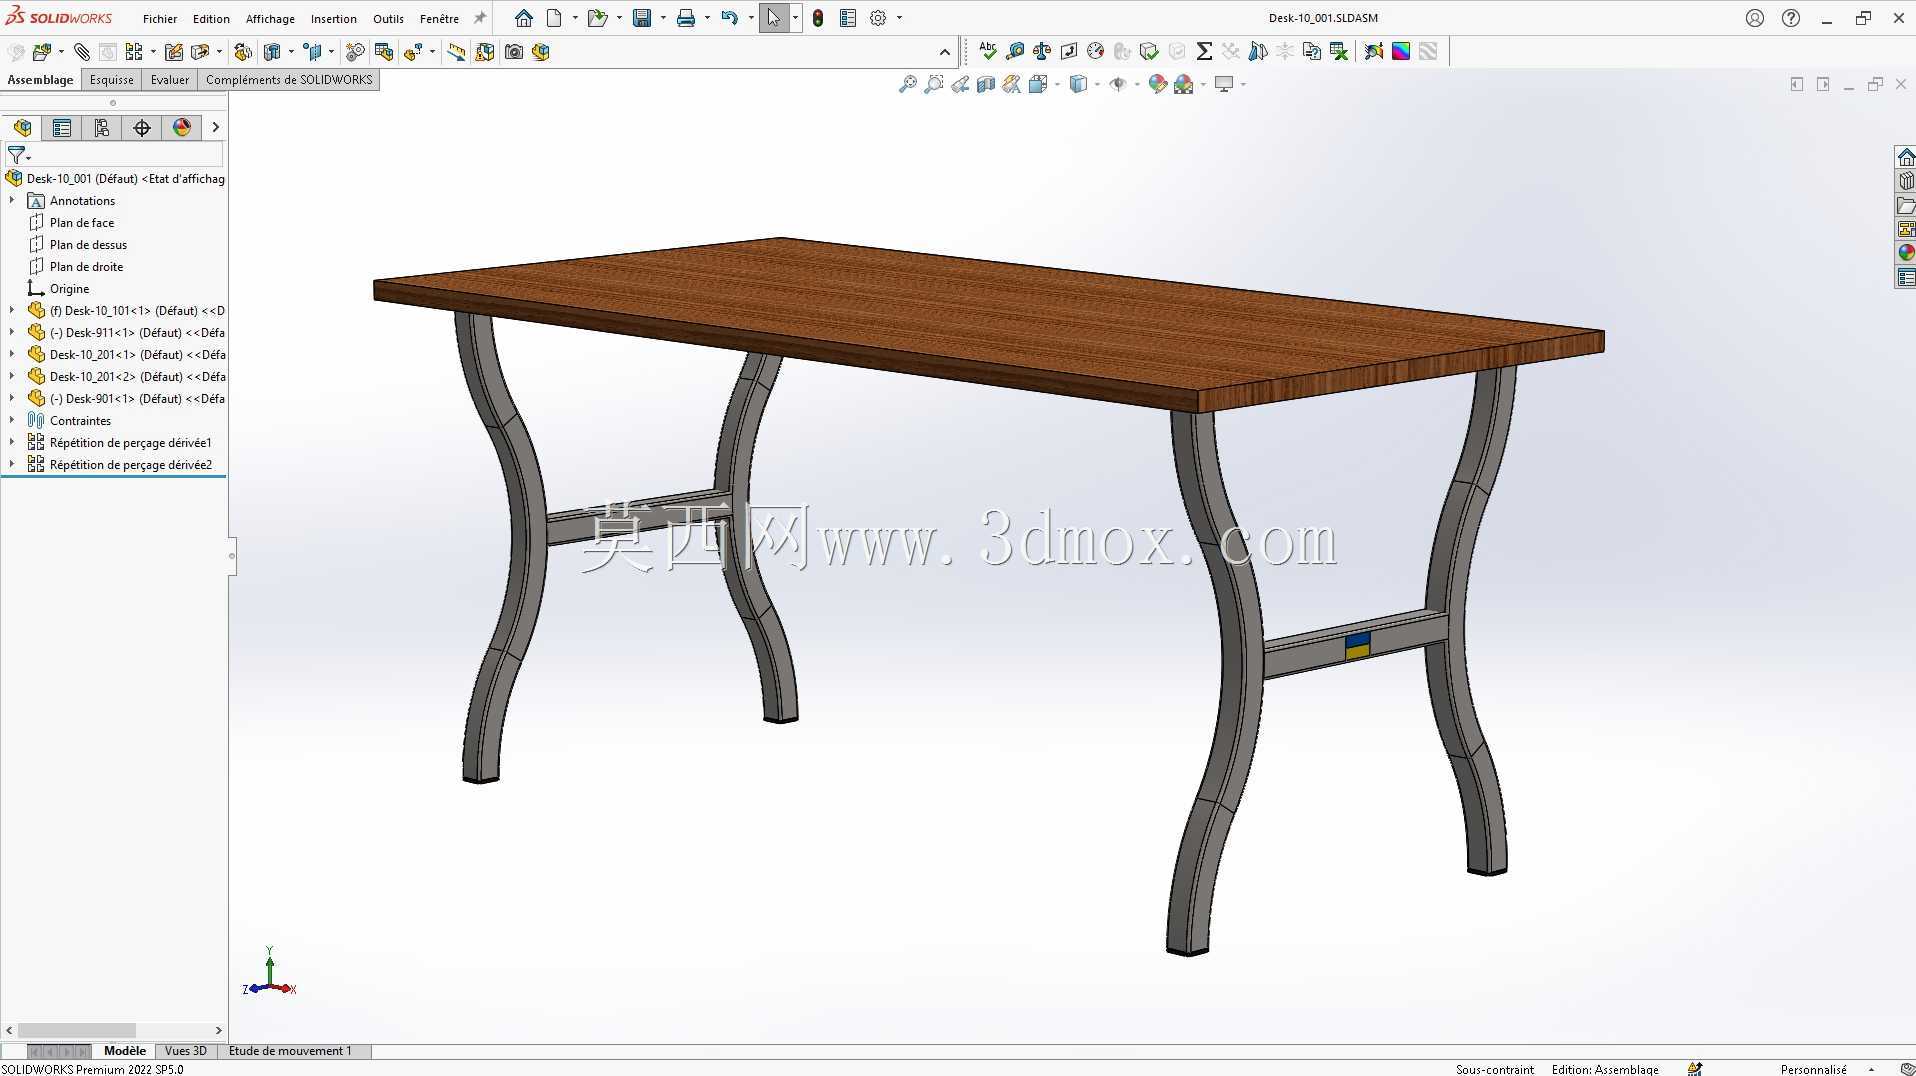The image size is (1916, 1076).
Task: Open the Save dropdown arrow
Action: tap(663, 18)
